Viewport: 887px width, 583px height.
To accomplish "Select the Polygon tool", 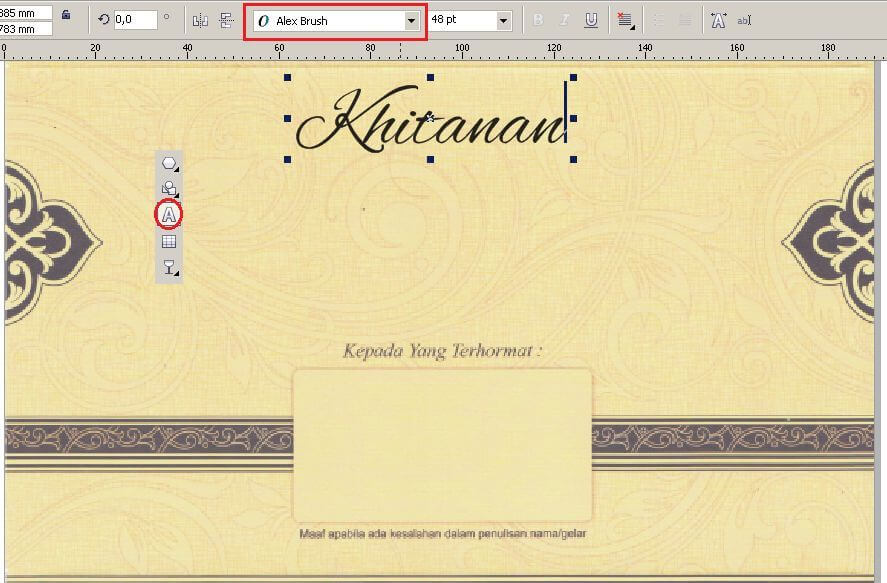I will [x=169, y=163].
